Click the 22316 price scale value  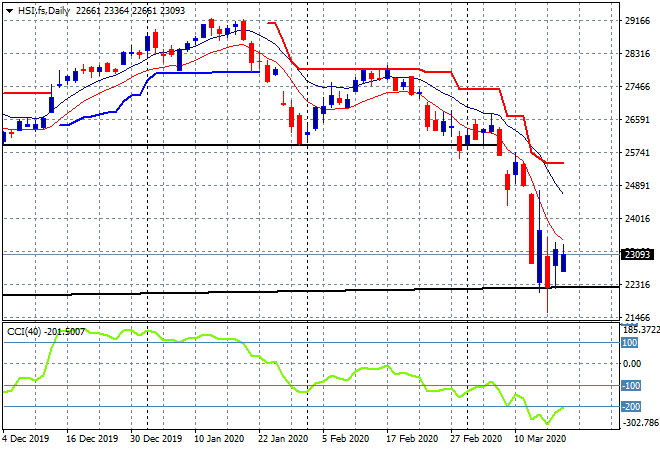coord(637,285)
